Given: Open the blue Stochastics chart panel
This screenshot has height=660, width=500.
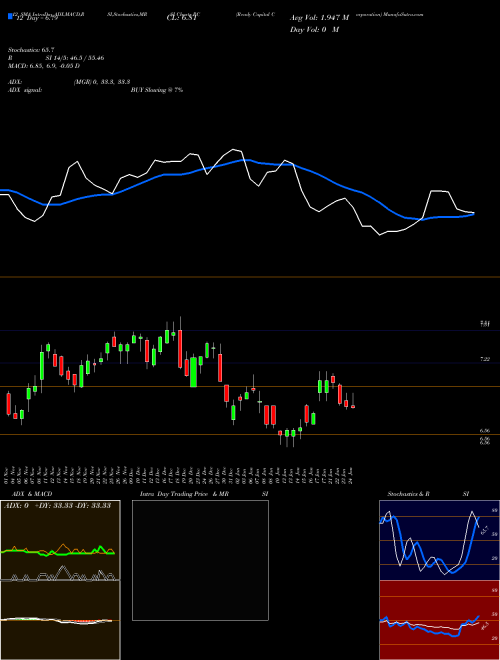Looking at the screenshot, I should (439, 540).
